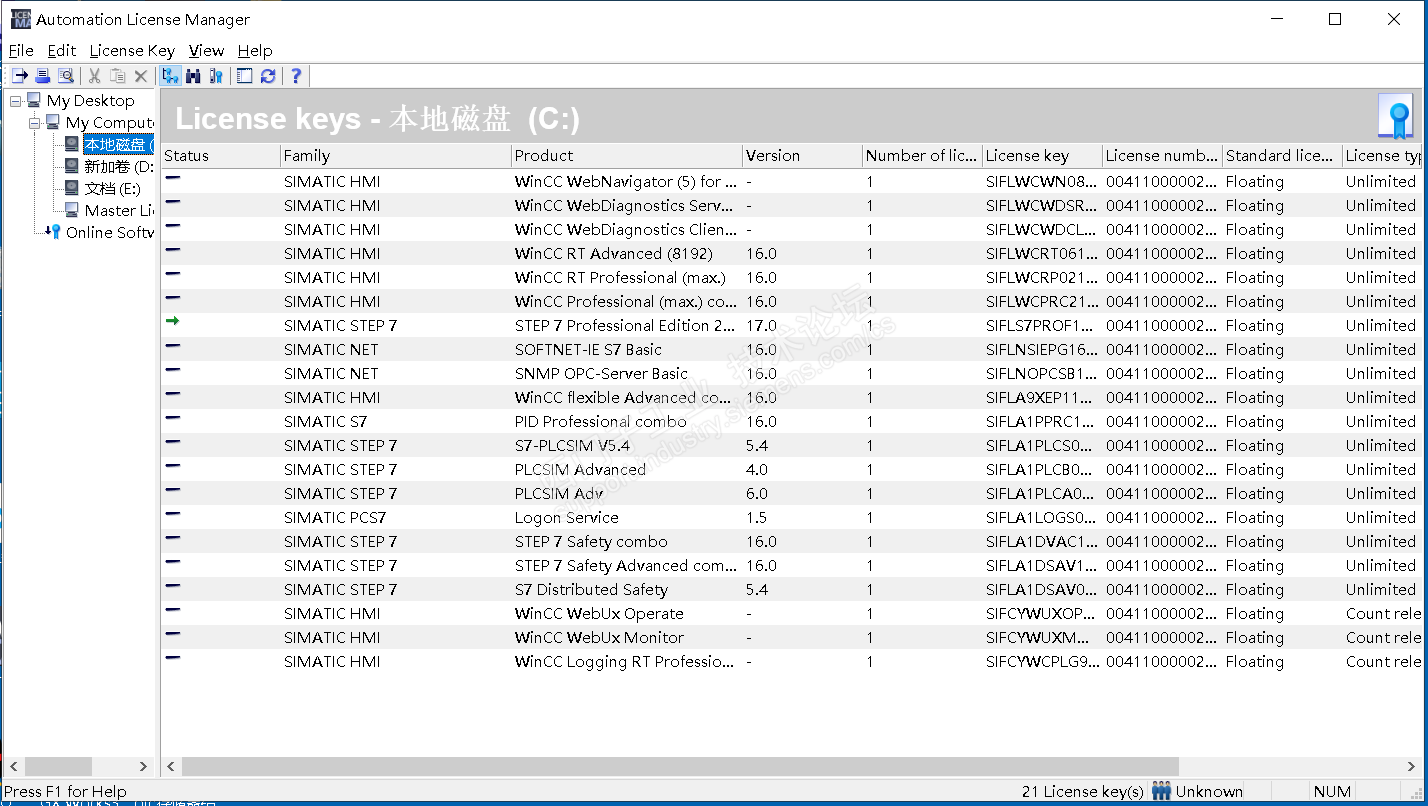Collapse the My Computer tree node
This screenshot has height=806, width=1428.
[35, 122]
